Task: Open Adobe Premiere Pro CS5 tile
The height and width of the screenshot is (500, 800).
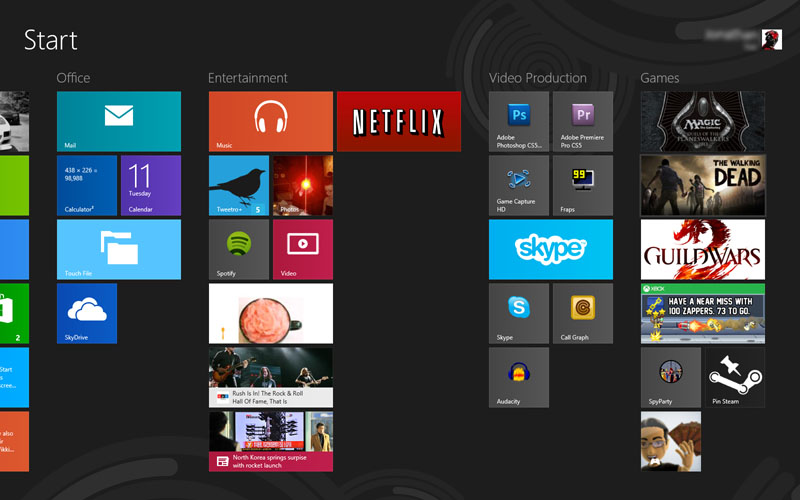Action: point(582,121)
